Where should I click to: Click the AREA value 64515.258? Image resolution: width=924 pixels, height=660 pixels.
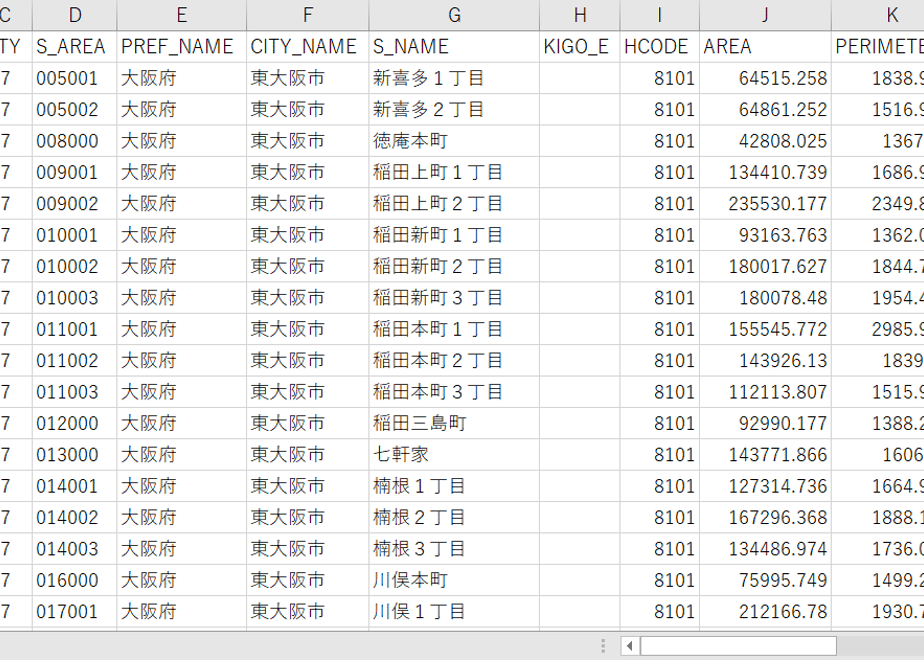(765, 78)
